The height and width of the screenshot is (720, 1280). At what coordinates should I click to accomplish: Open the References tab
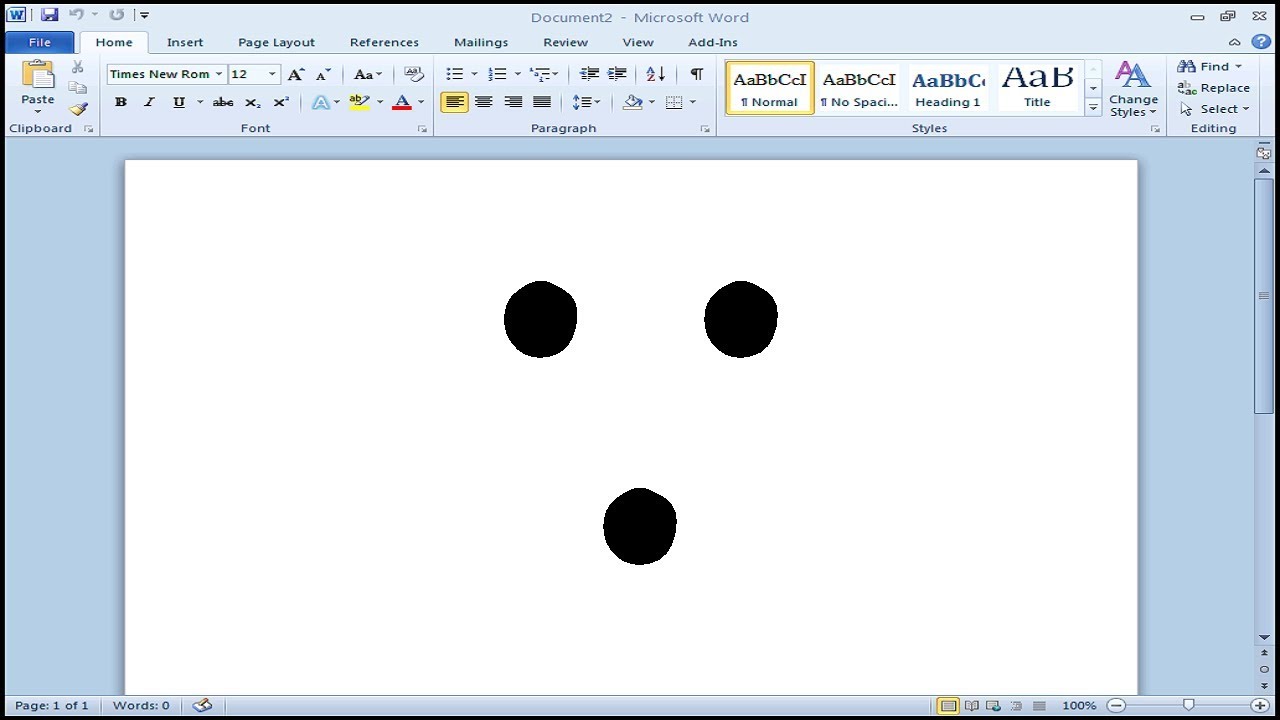[384, 42]
